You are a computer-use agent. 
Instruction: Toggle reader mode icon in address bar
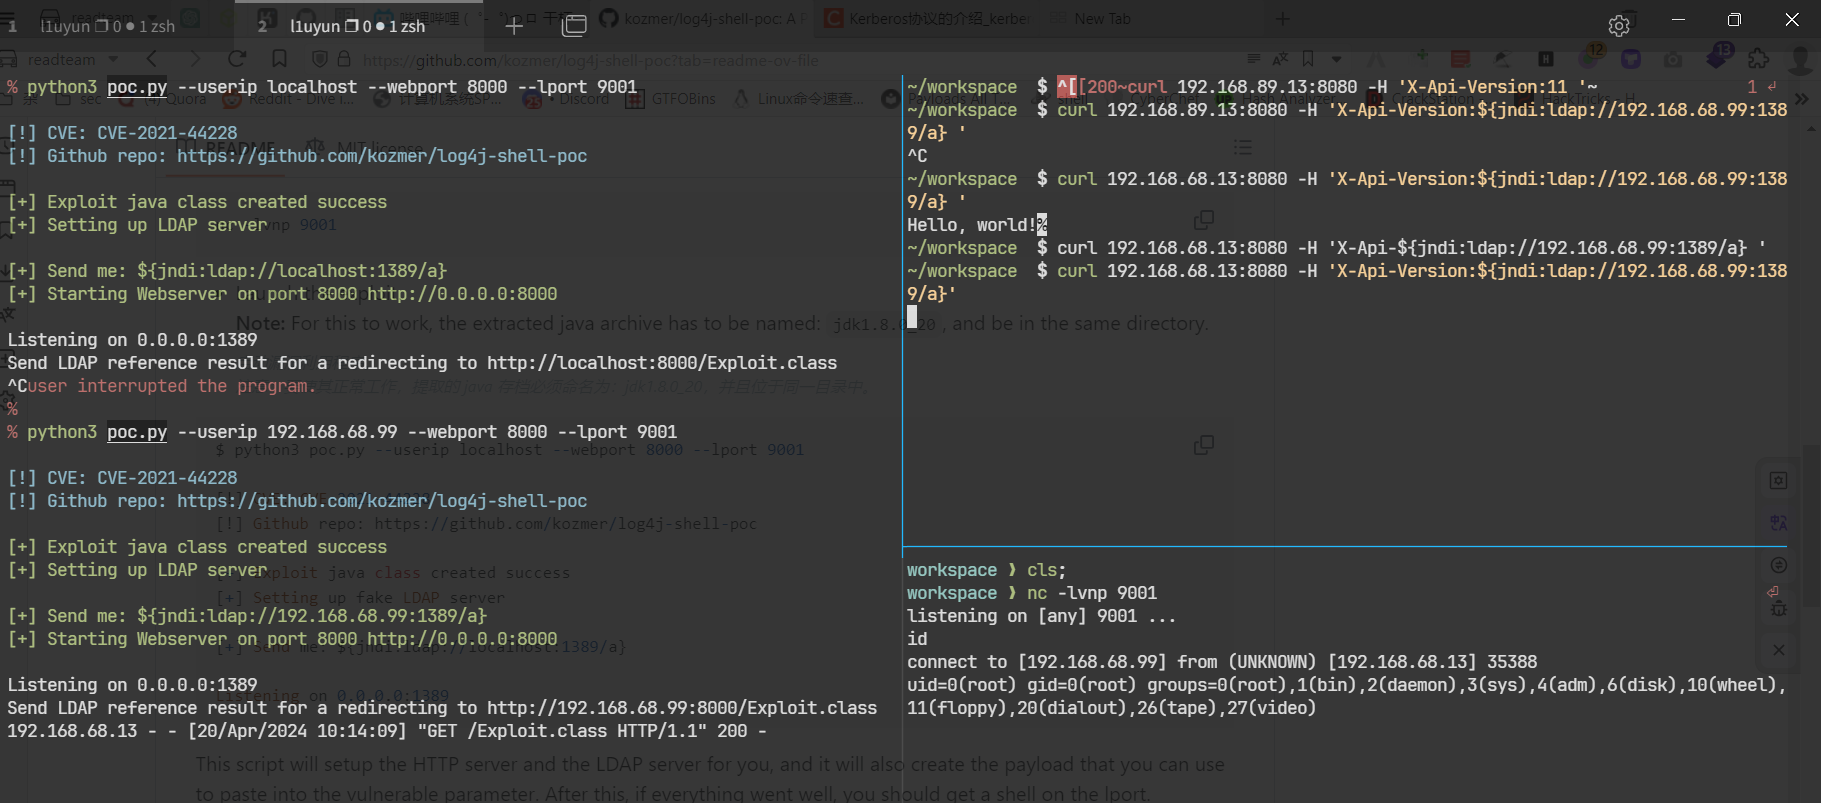[1253, 59]
